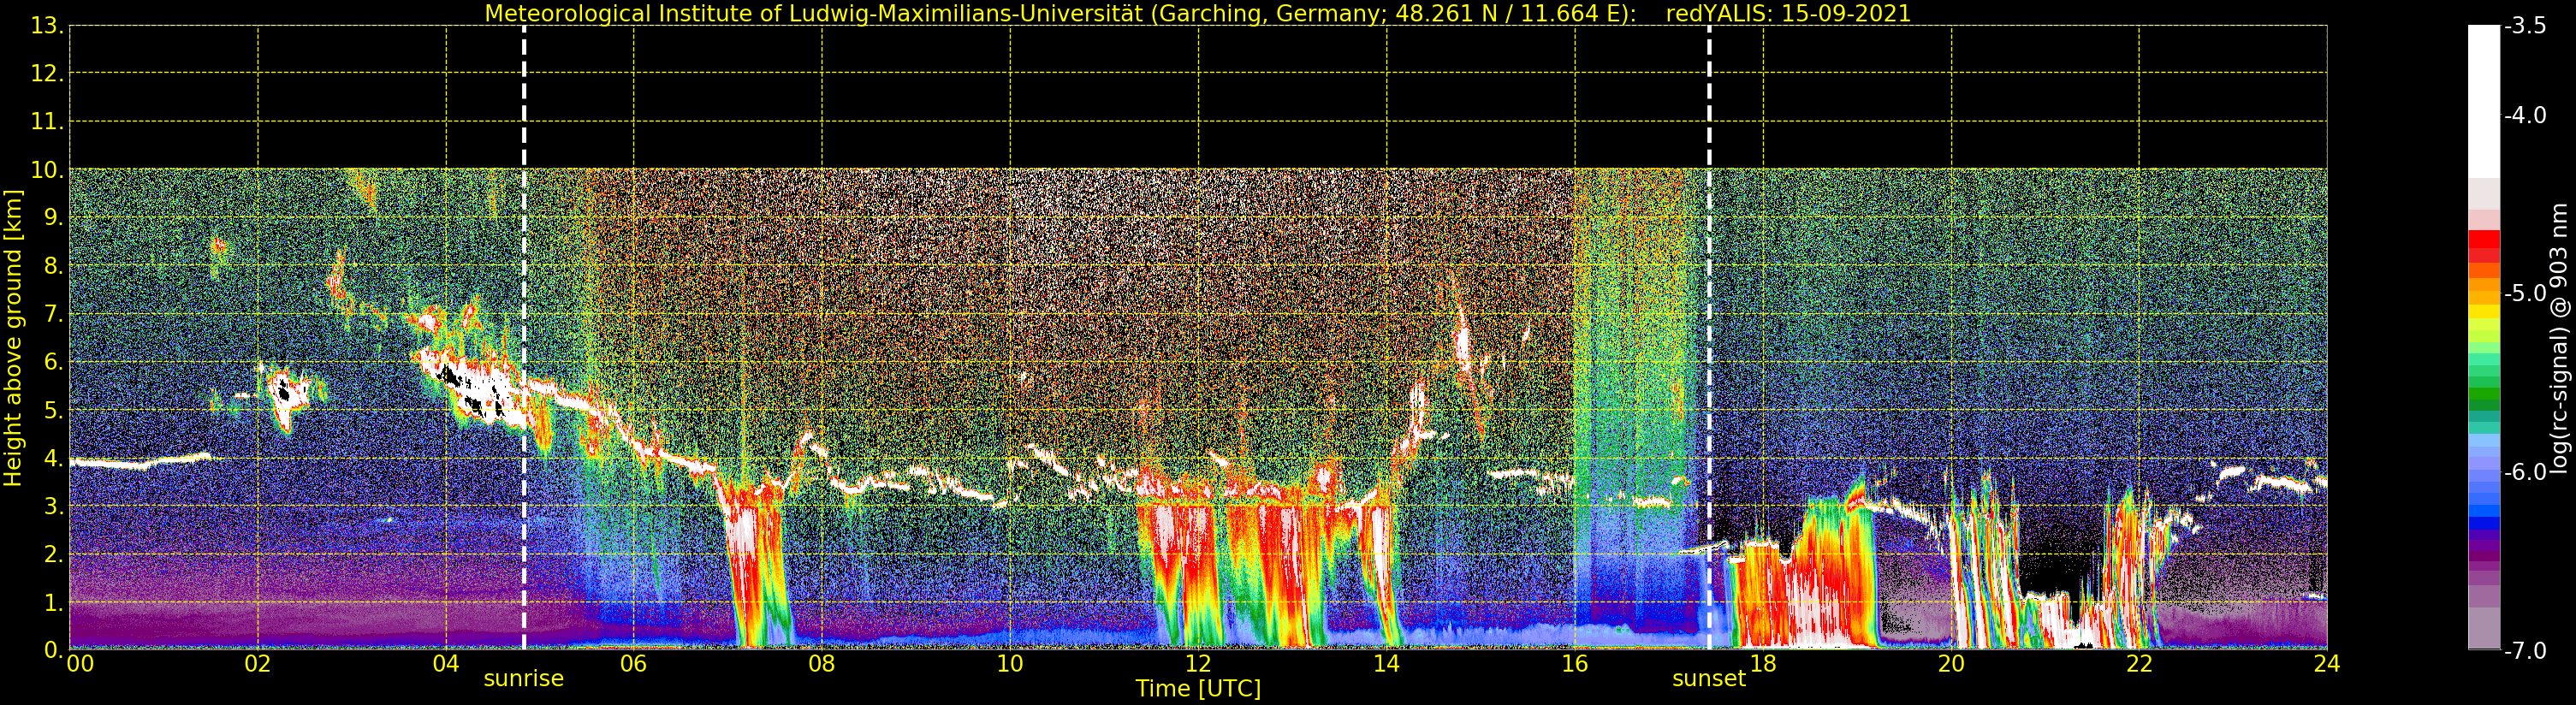Pick the white top section of the colorbar

[x=2484, y=102]
